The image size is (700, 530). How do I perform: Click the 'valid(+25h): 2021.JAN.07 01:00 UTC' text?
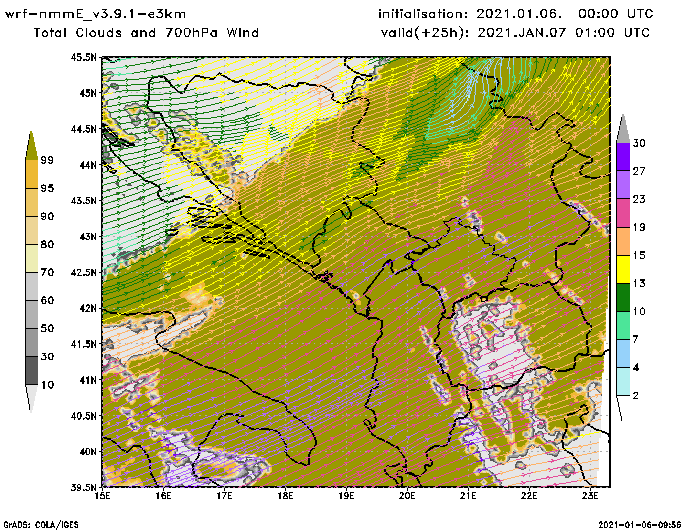515,33
